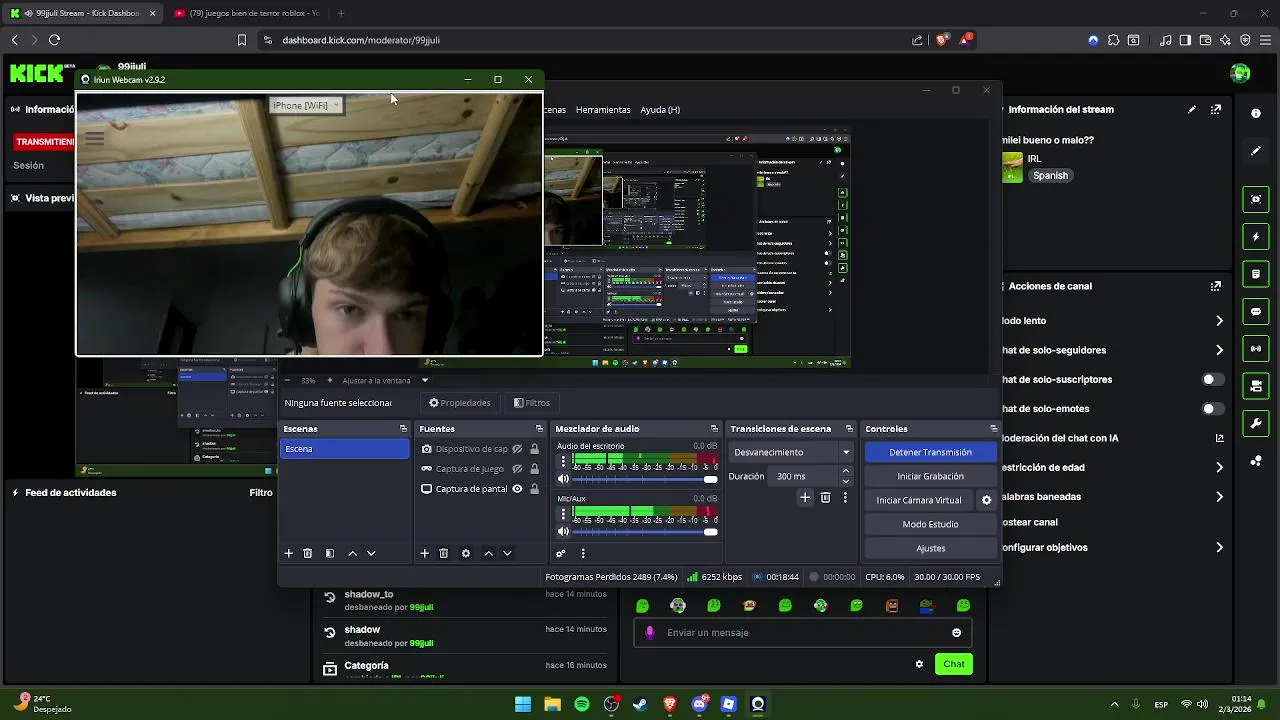Click the Enviar un mensaje input field
Image resolution: width=1280 pixels, height=720 pixels.
(803, 632)
